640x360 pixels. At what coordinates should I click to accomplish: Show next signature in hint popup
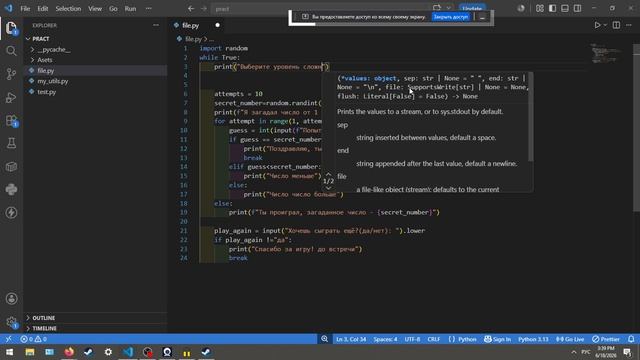point(329,188)
